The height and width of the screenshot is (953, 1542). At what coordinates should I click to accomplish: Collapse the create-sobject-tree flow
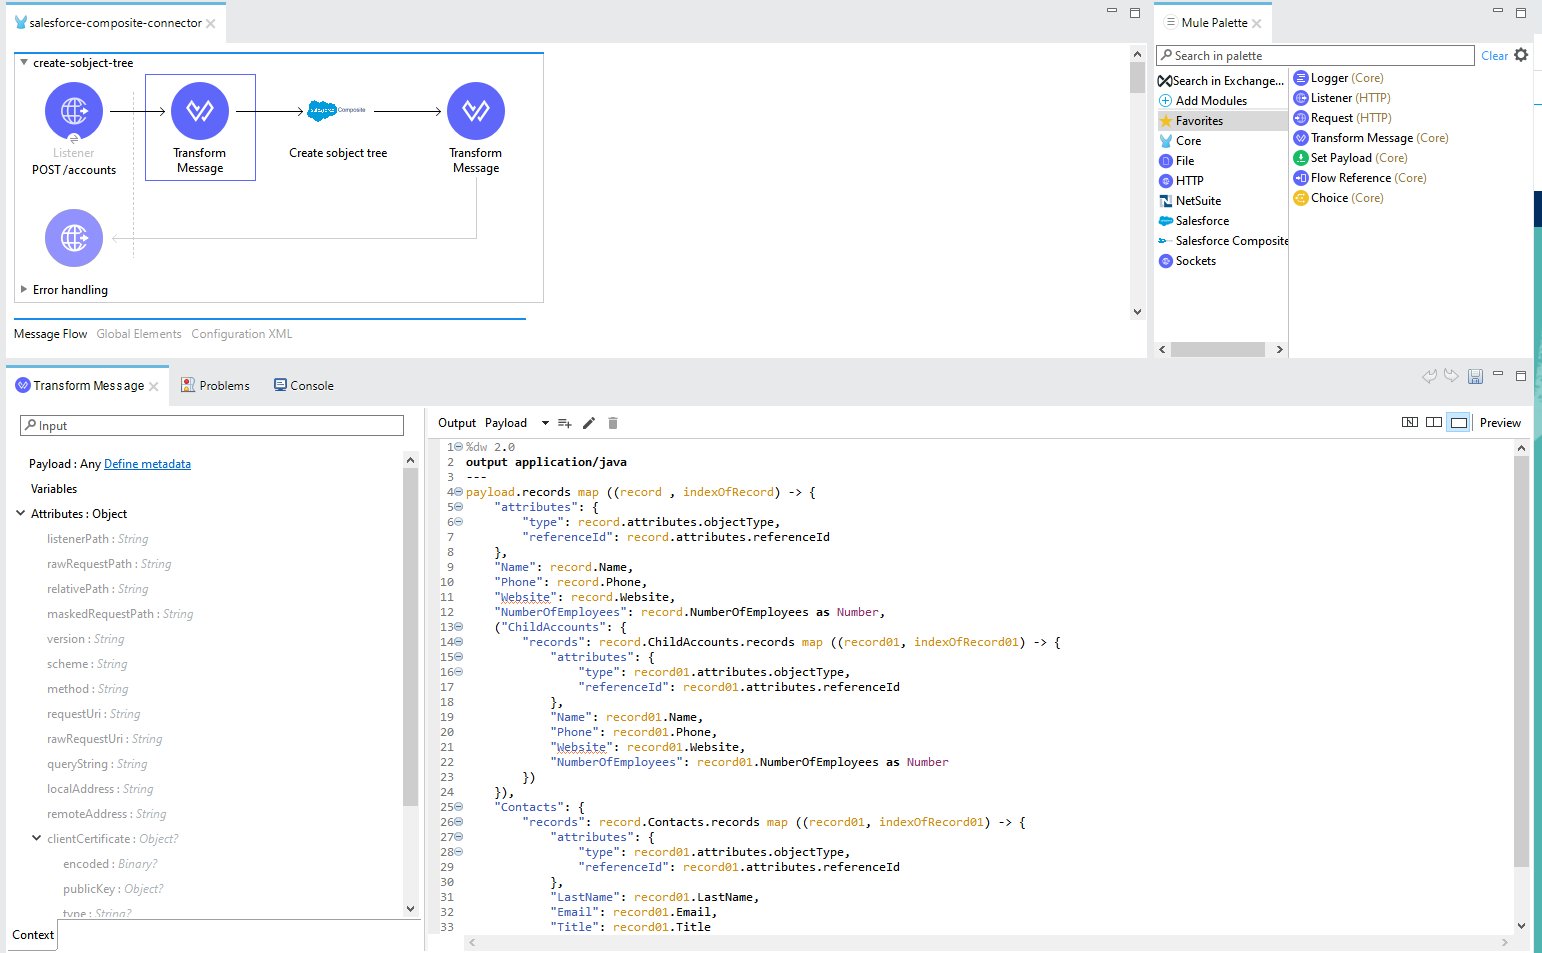tap(24, 62)
